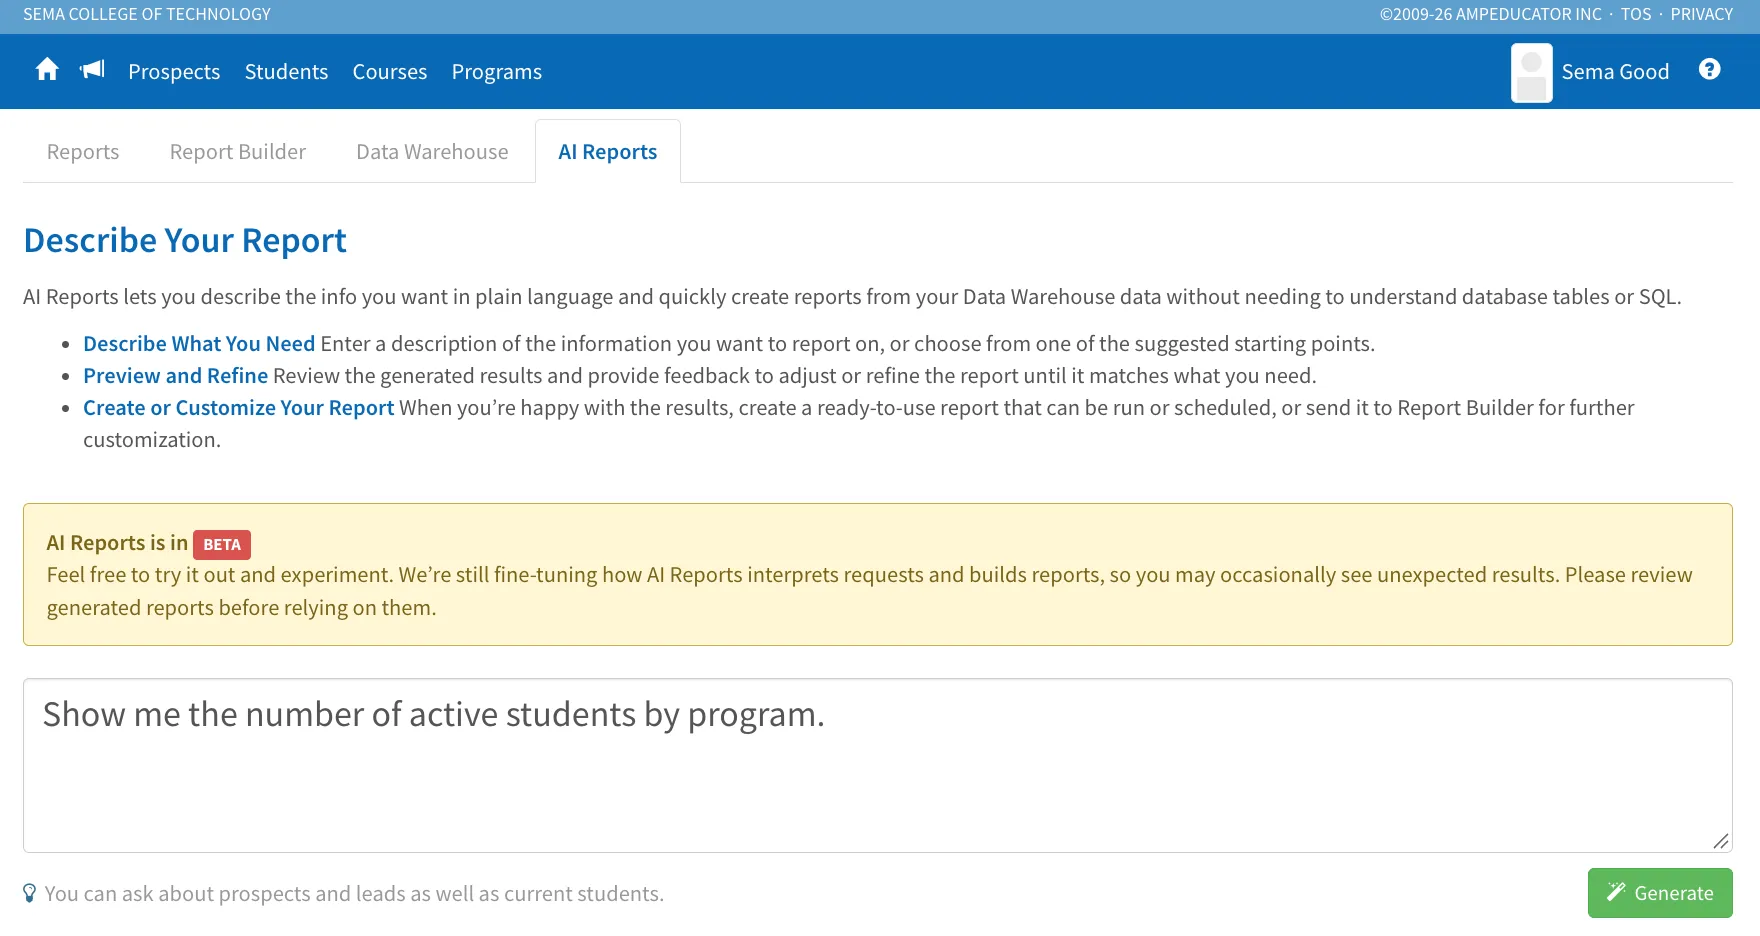Open the Courses menu

pyautogui.click(x=390, y=72)
